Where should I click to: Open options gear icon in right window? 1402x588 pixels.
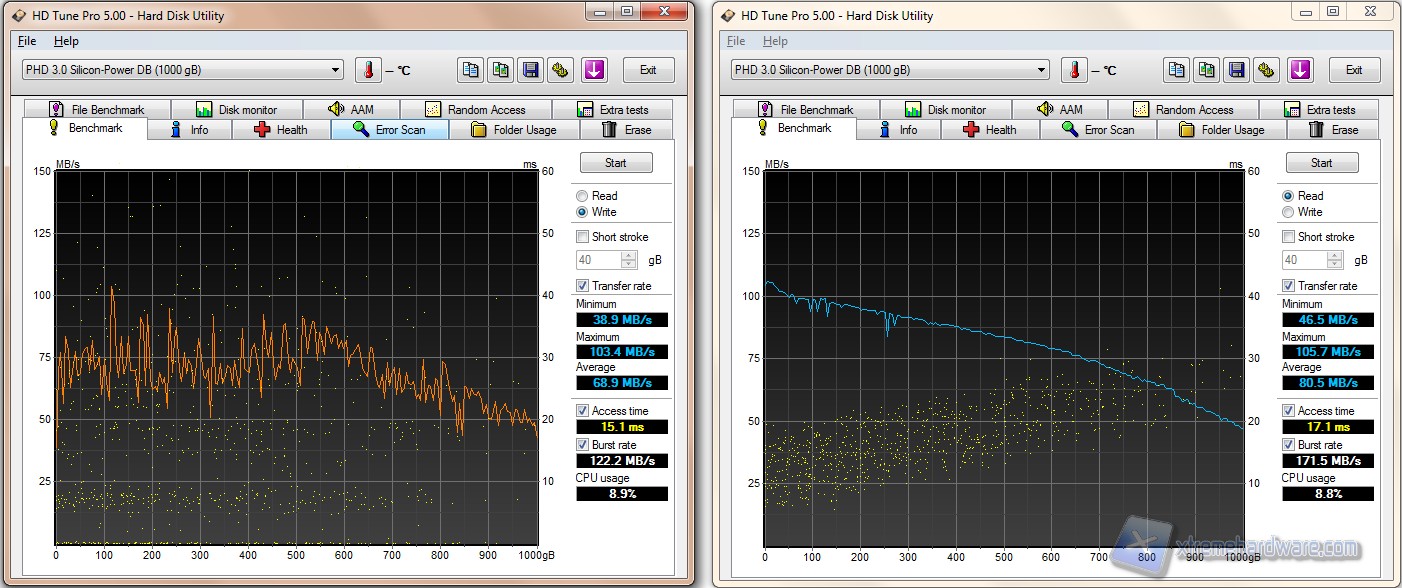1267,70
